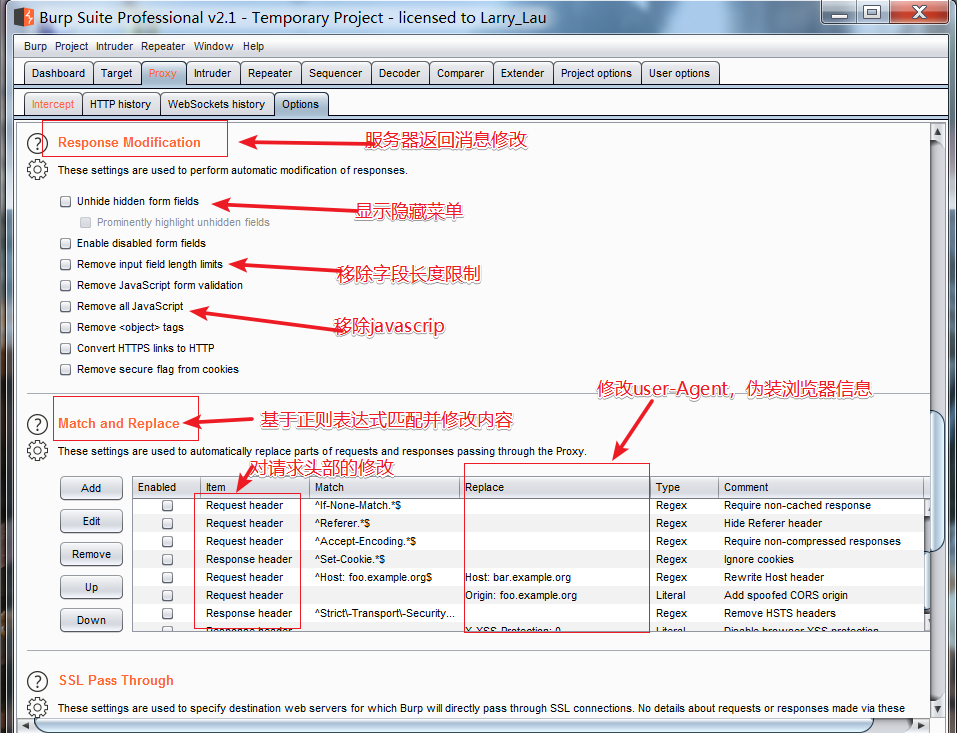
Task: Open the HTTP history sub-tab
Action: click(121, 104)
